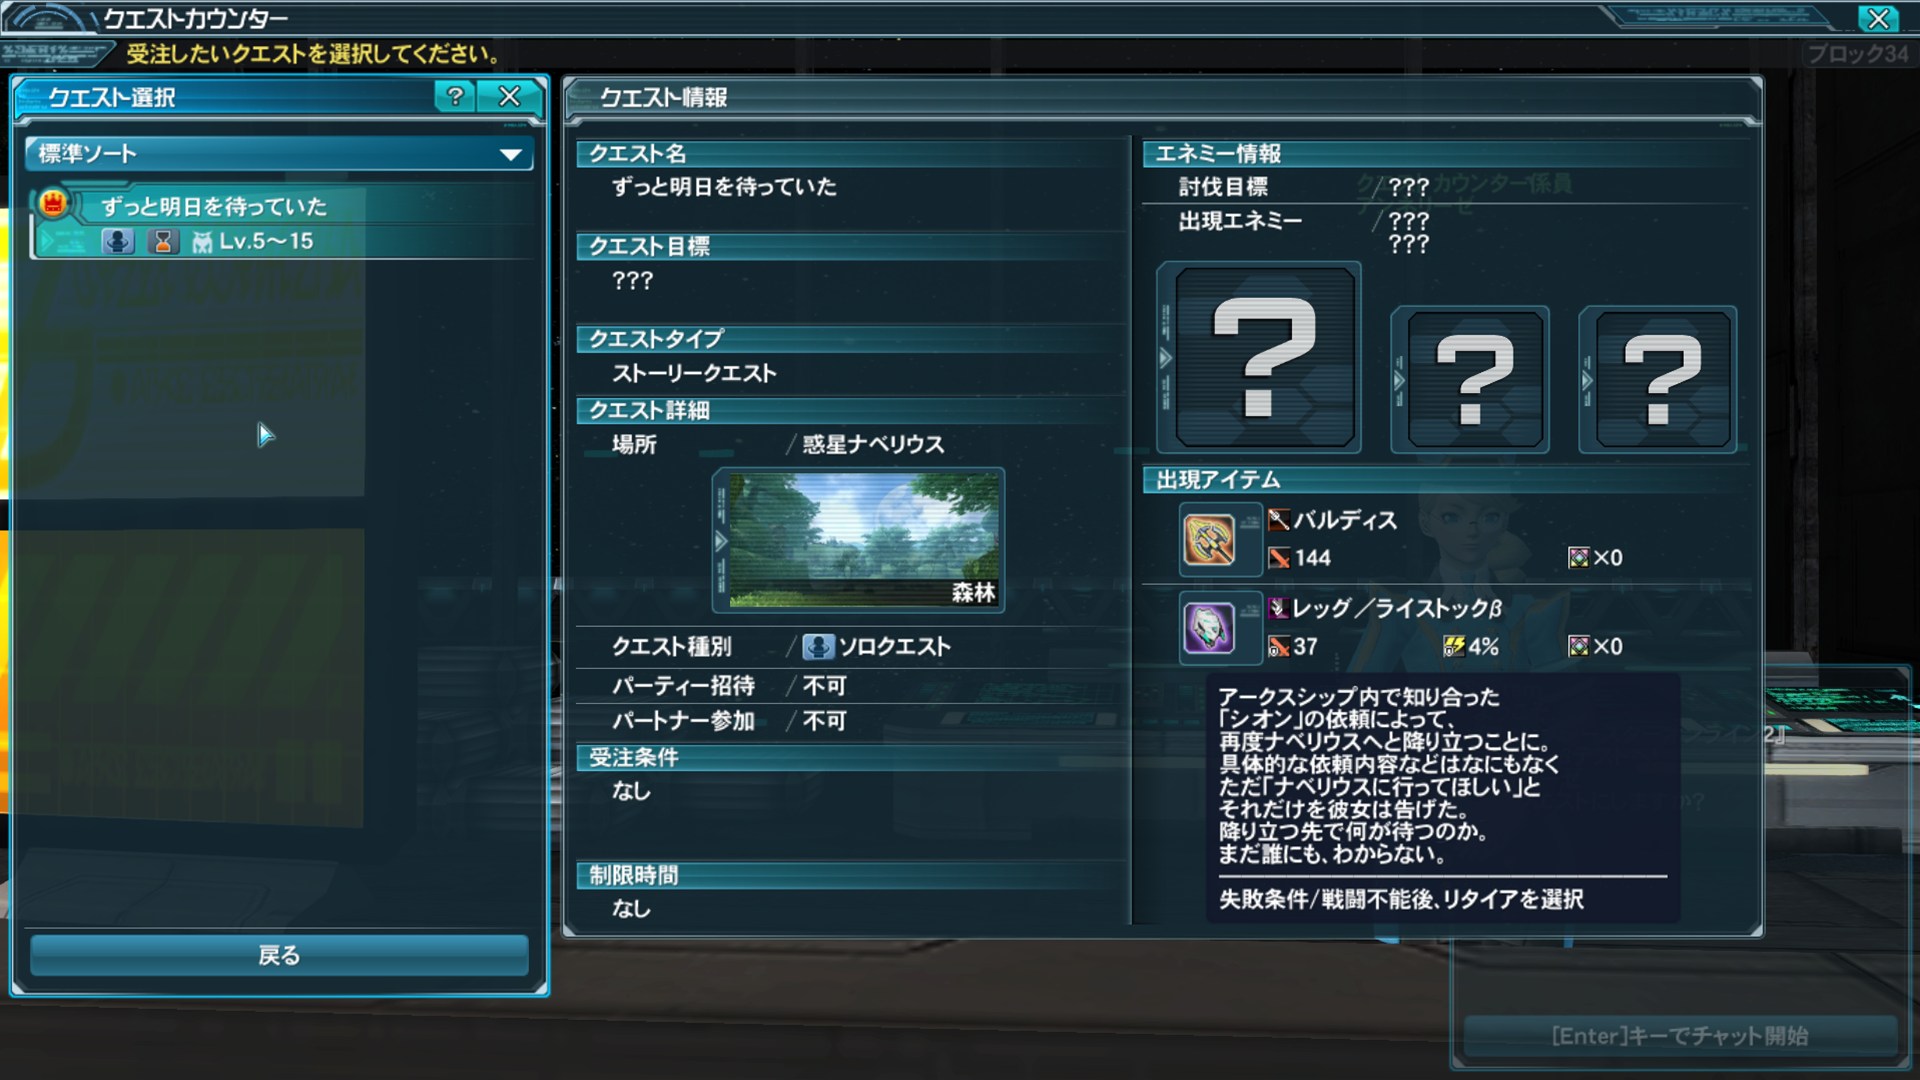Click the 戻る button
1920x1080 pixels.
[279, 955]
